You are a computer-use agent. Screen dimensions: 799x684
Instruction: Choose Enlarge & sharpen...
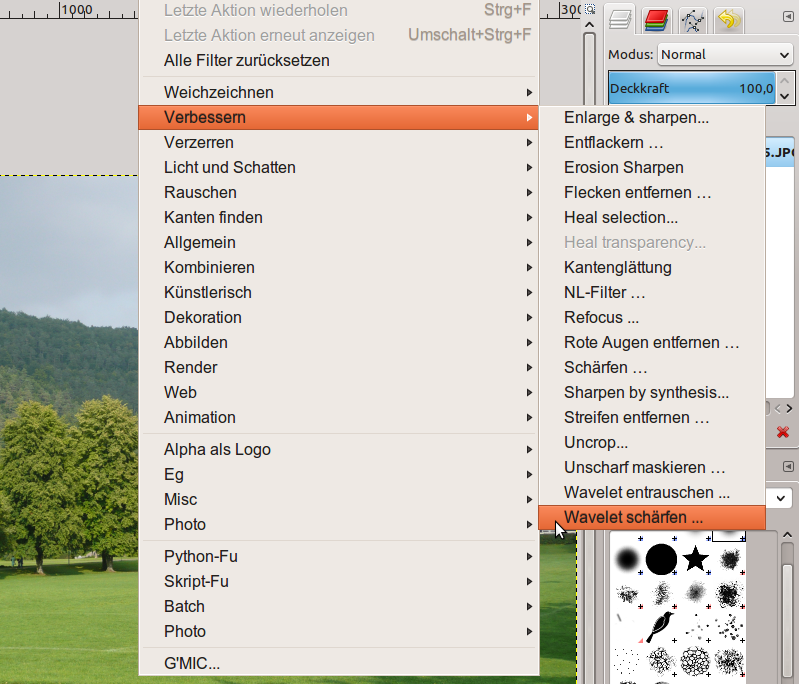click(652, 118)
